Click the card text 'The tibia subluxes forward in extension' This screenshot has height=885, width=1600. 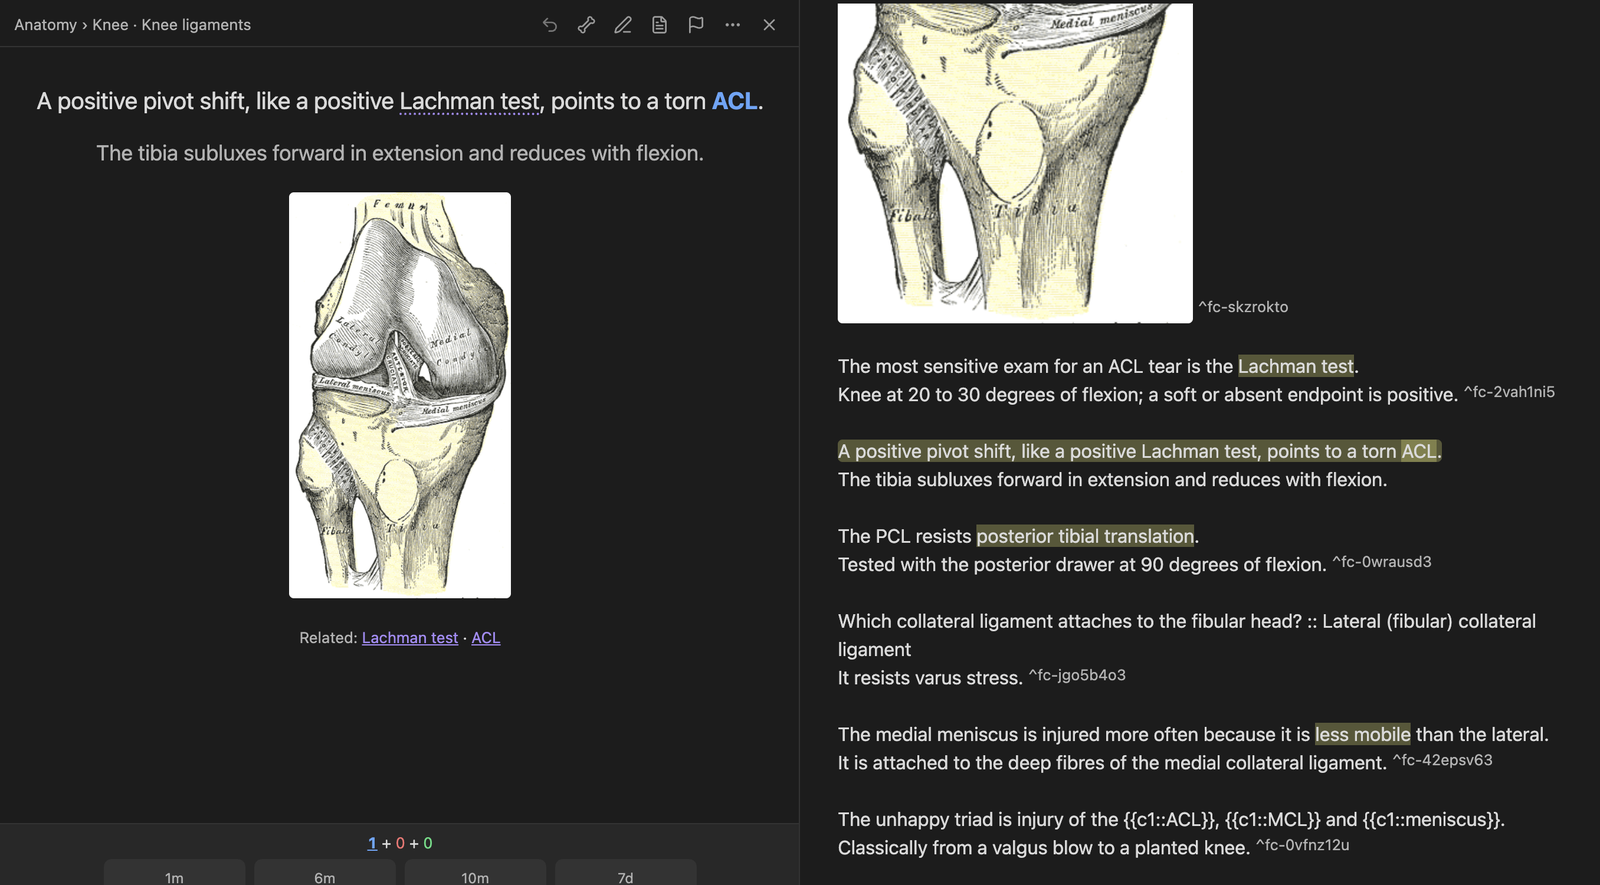(400, 153)
